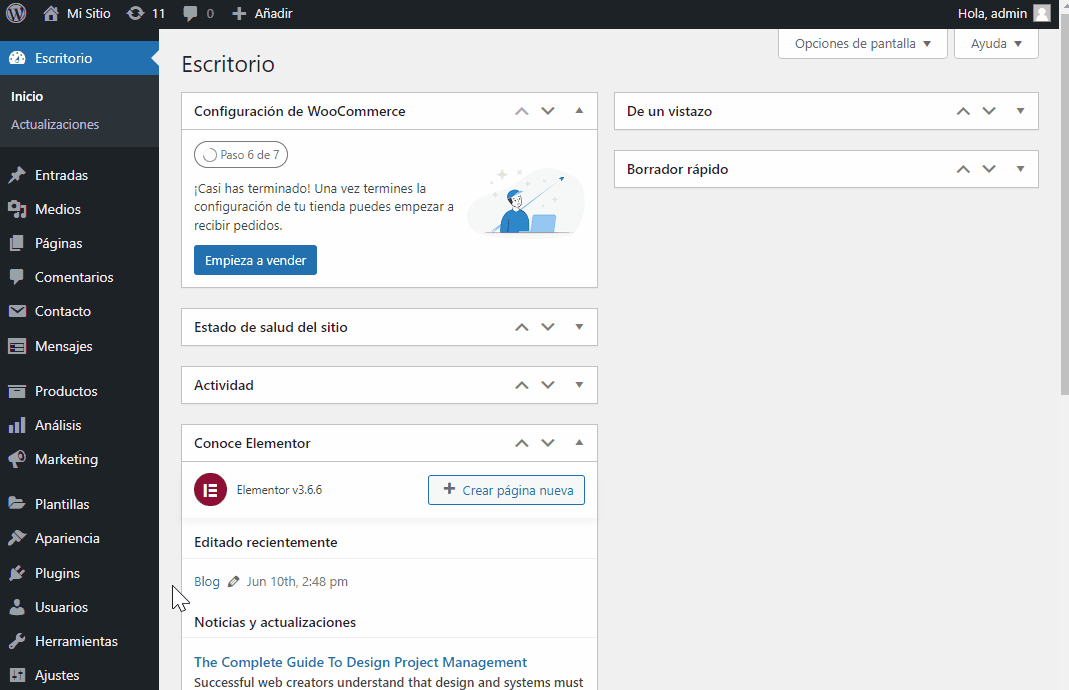Open the updates icon showing 11
Image resolution: width=1069 pixels, height=690 pixels.
pos(136,13)
